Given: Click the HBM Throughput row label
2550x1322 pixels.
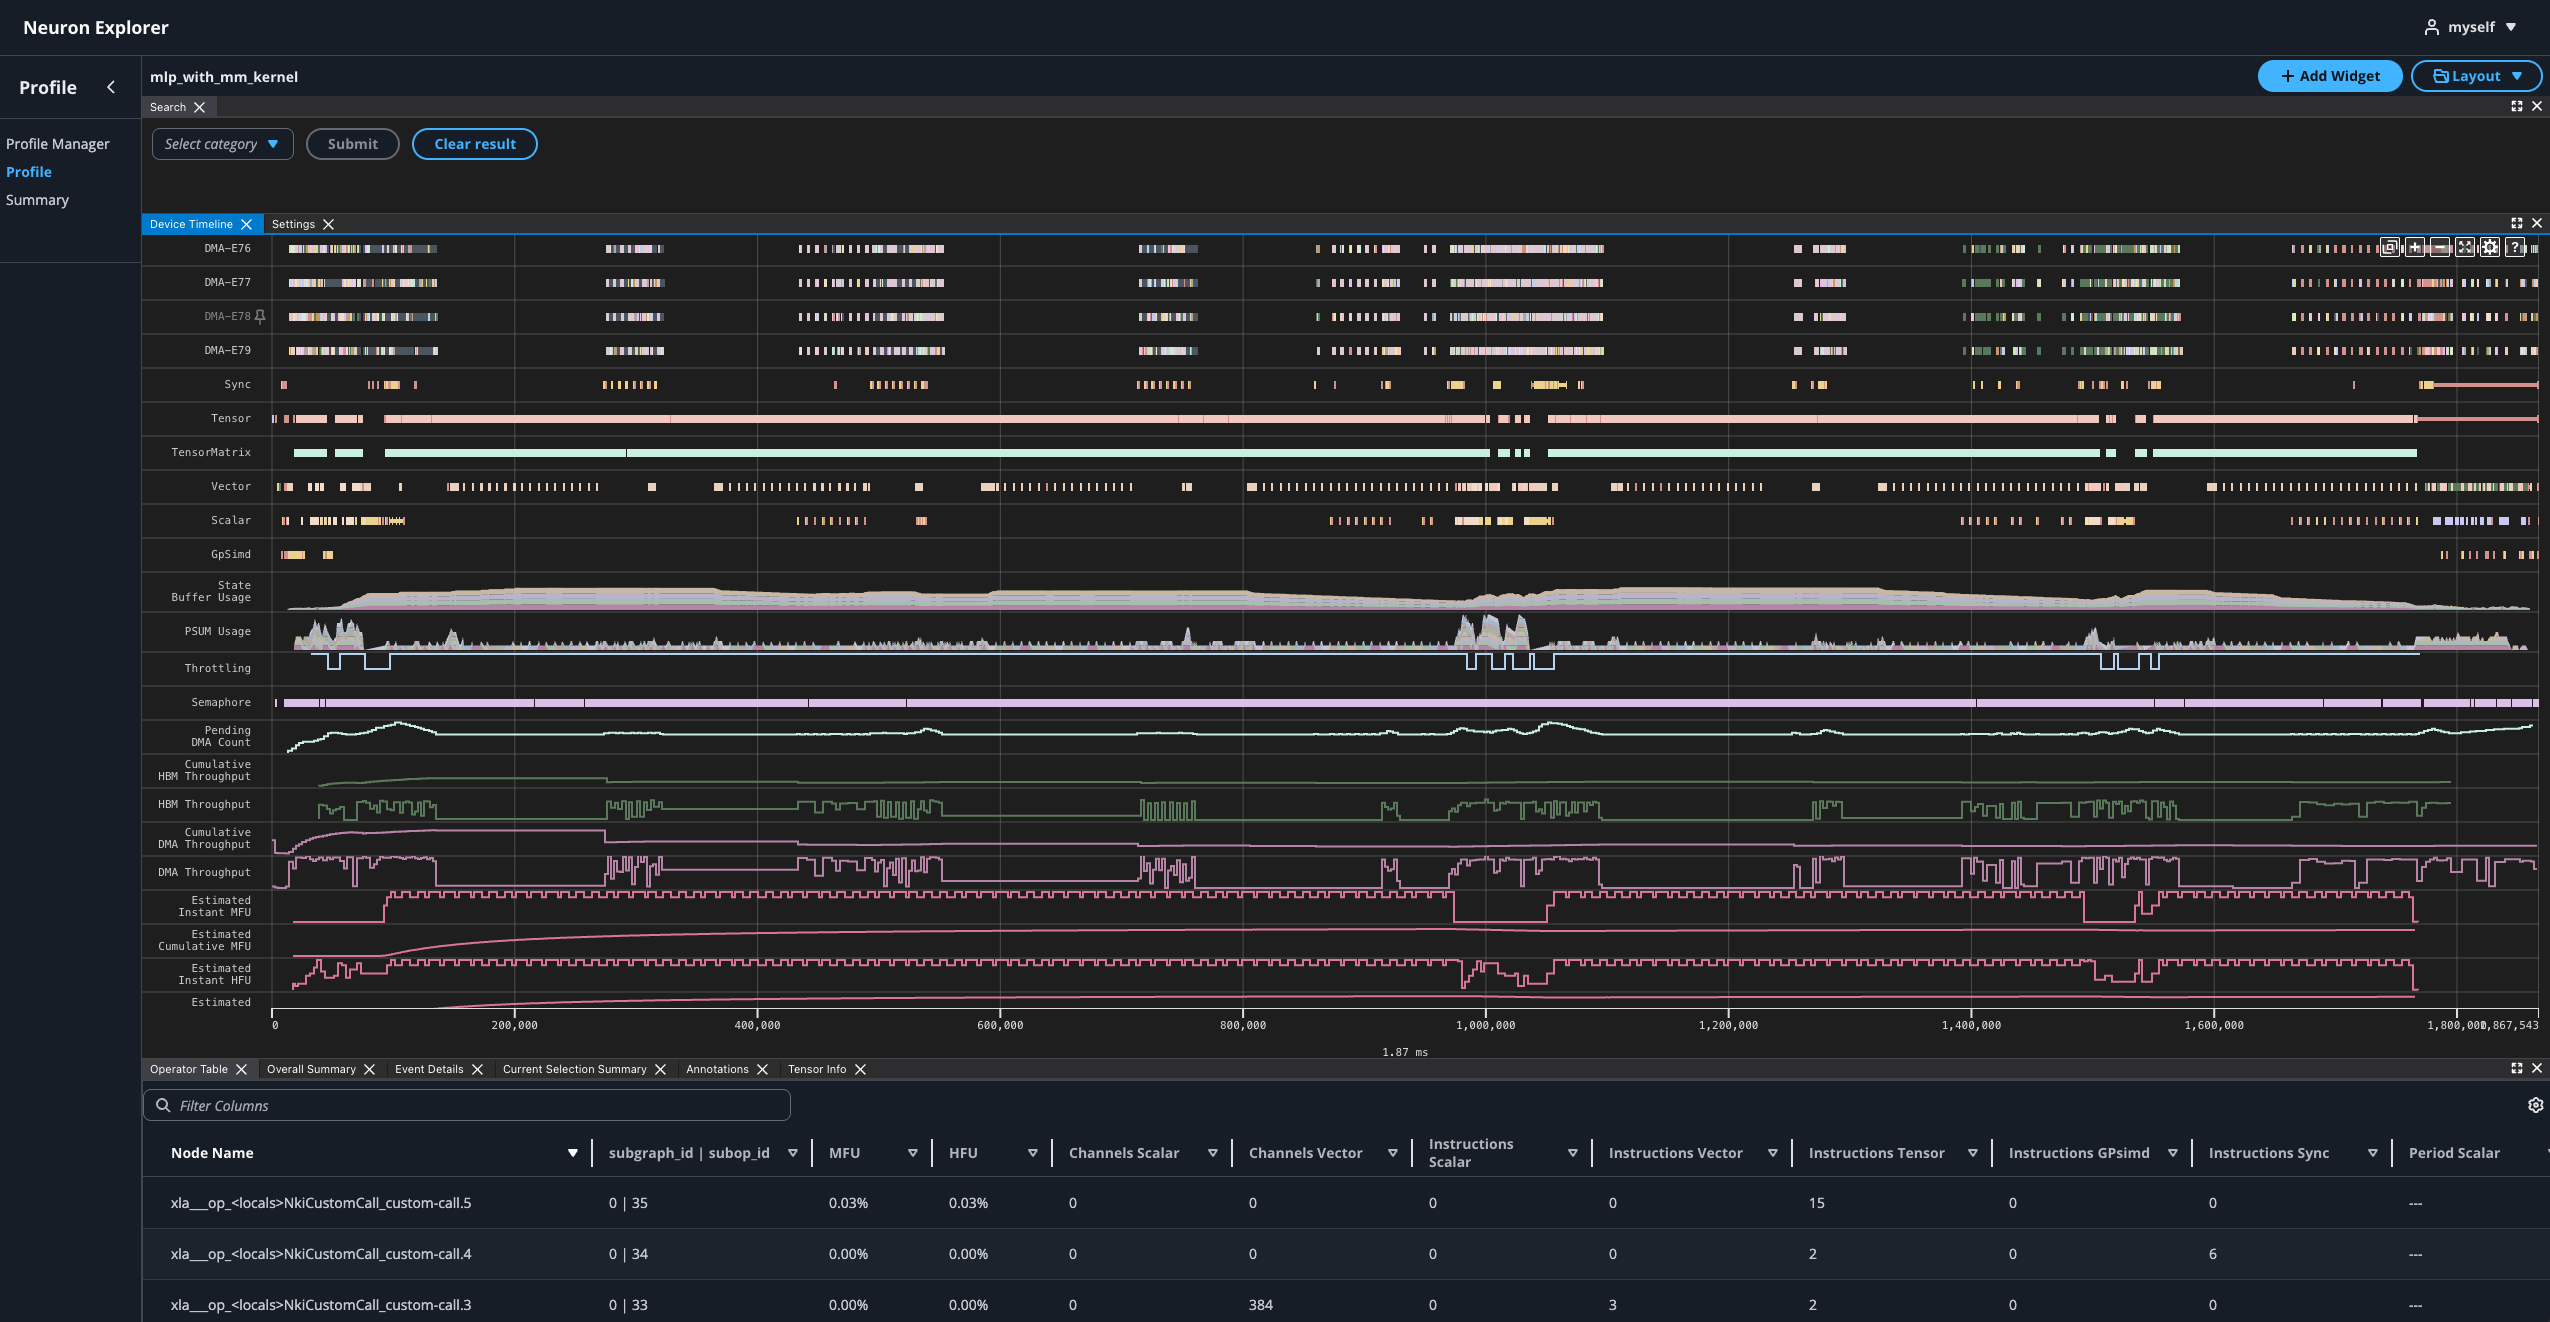Looking at the screenshot, I should [204, 805].
